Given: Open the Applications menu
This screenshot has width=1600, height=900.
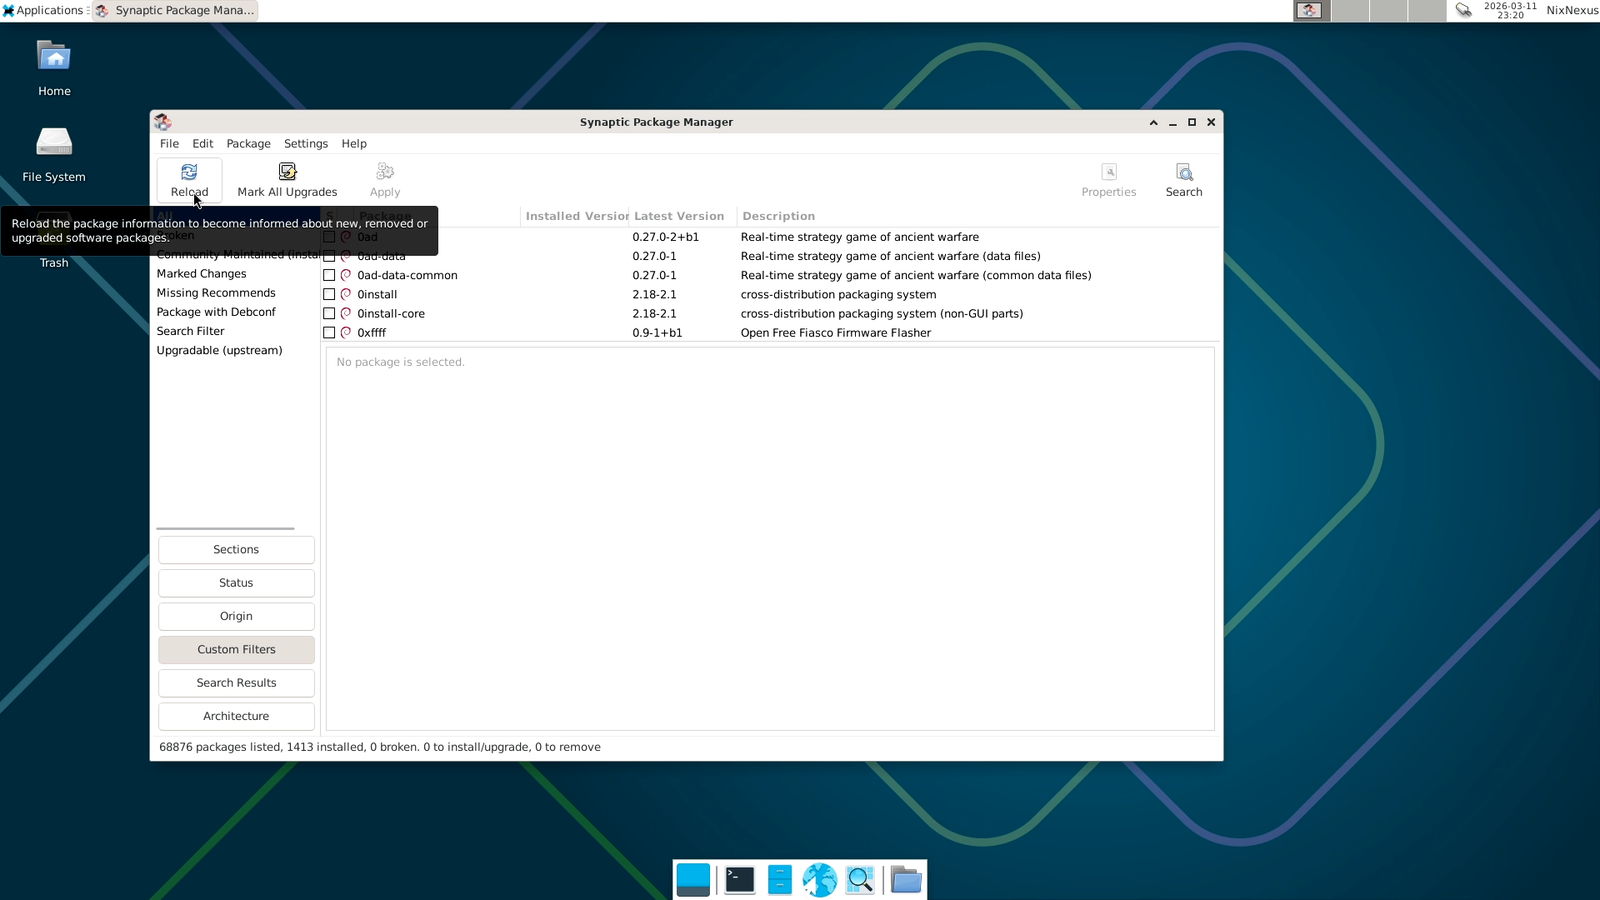Looking at the screenshot, I should pyautogui.click(x=44, y=10).
